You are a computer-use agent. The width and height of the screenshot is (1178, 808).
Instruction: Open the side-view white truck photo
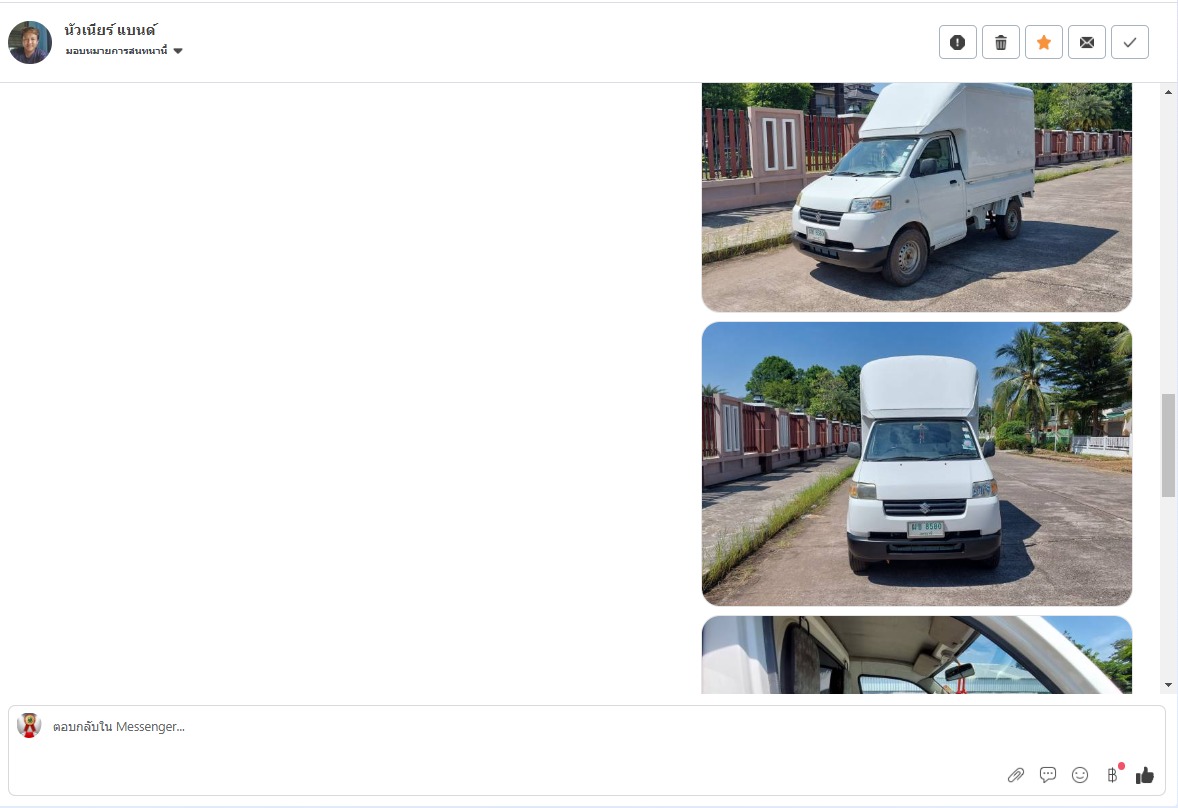coord(917,197)
